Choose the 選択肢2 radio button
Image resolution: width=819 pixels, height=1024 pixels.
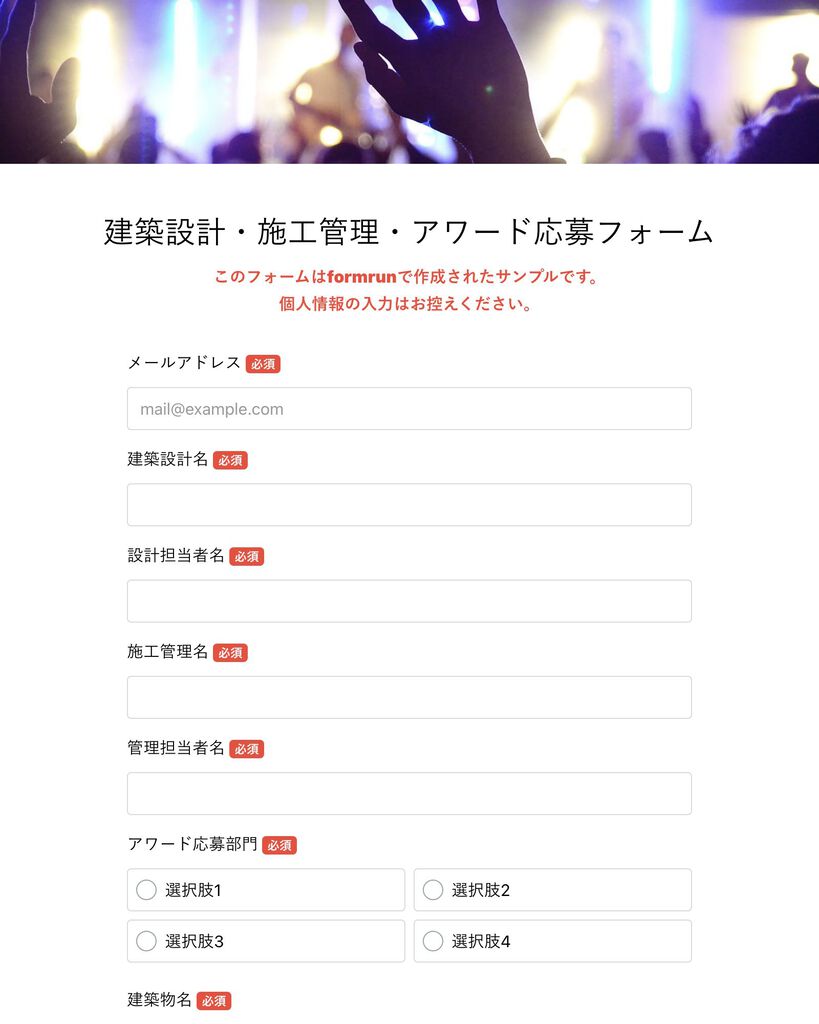[553, 889]
